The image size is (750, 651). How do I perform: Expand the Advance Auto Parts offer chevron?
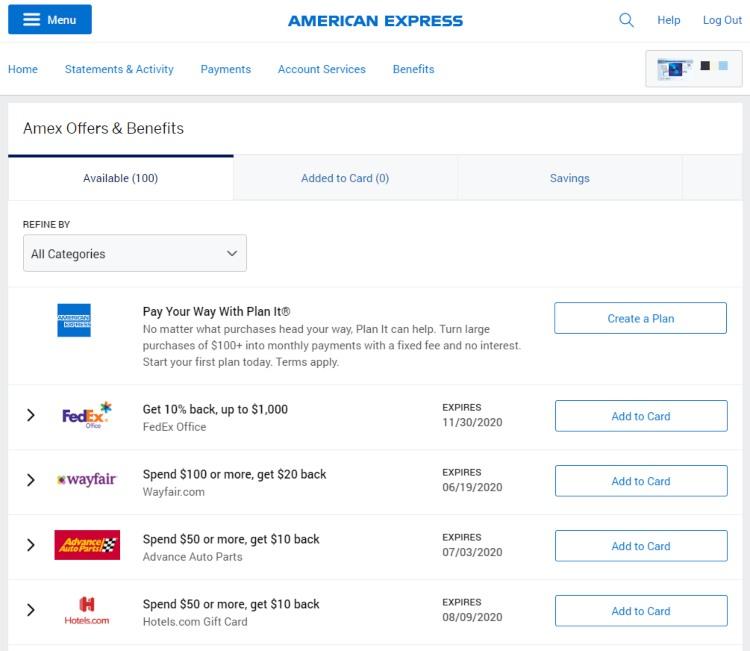coord(31,545)
